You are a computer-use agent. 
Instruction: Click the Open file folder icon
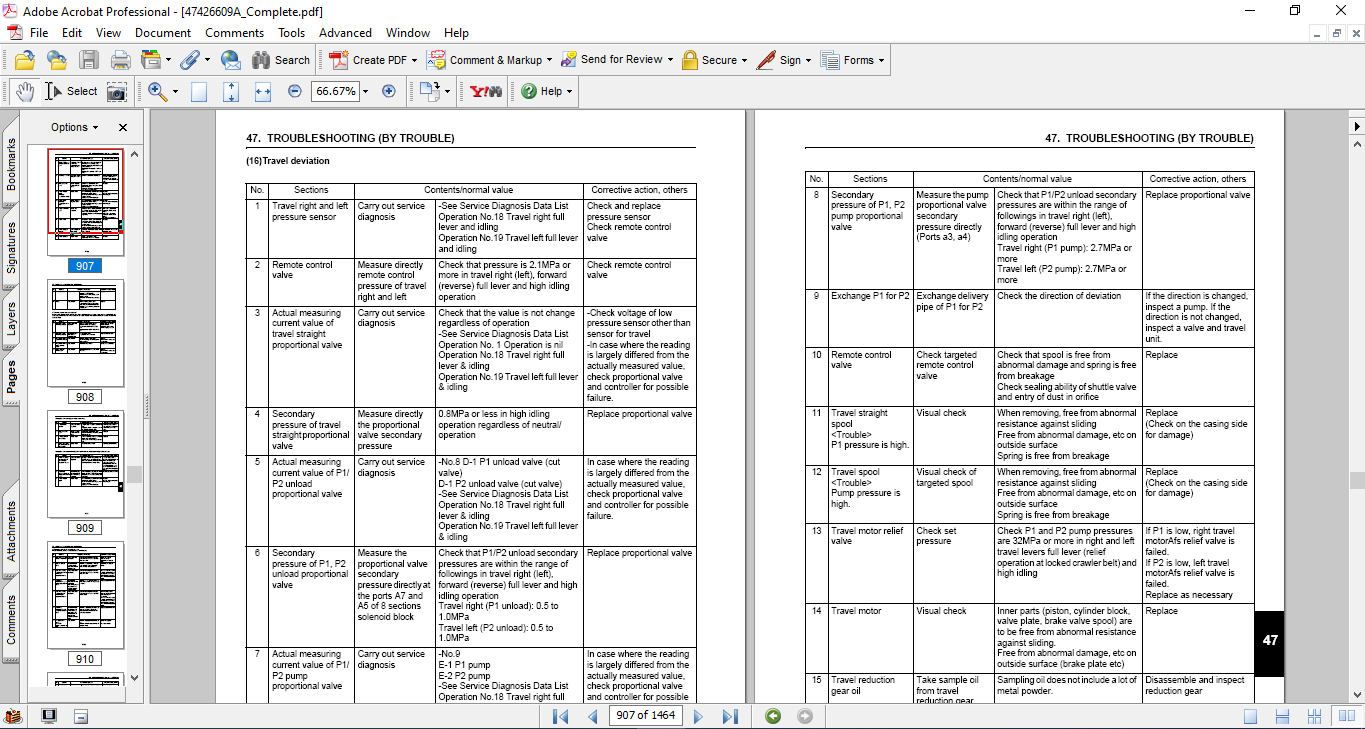(x=24, y=60)
